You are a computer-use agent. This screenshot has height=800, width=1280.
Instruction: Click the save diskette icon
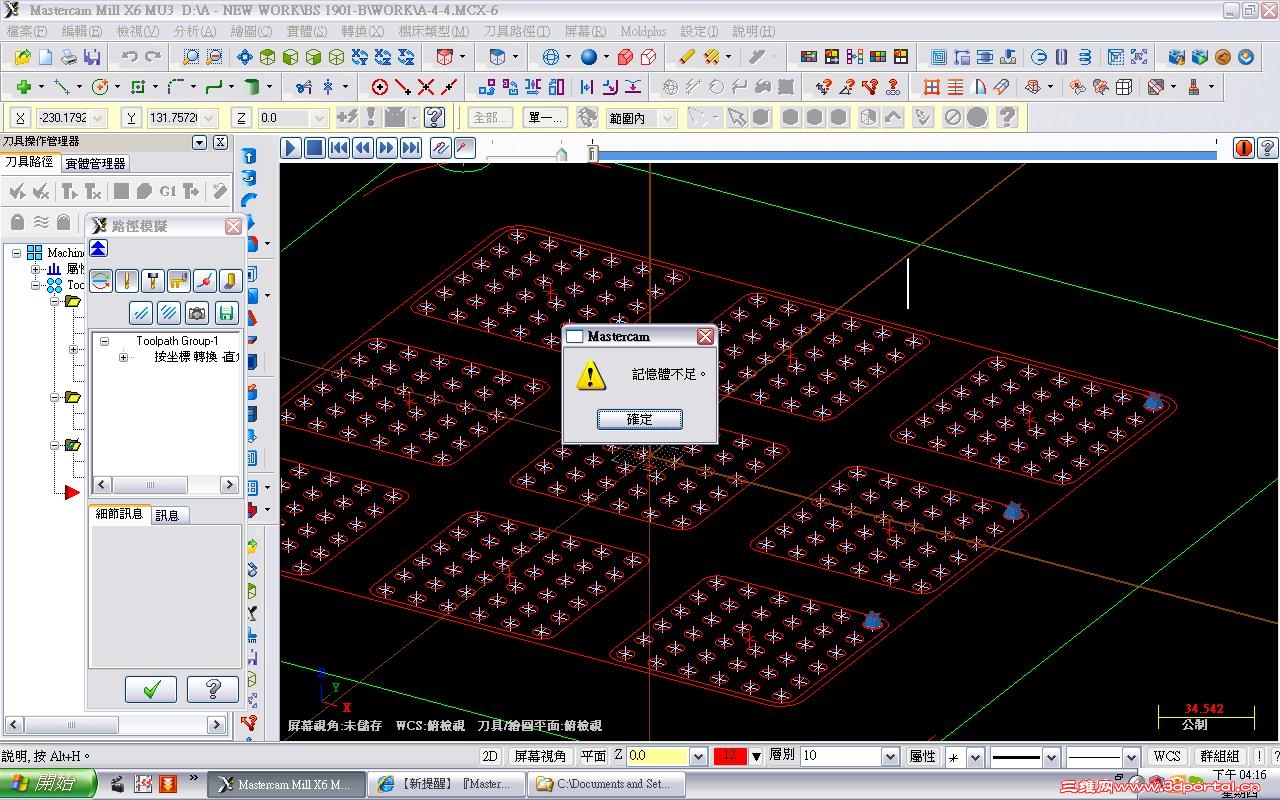click(92, 57)
